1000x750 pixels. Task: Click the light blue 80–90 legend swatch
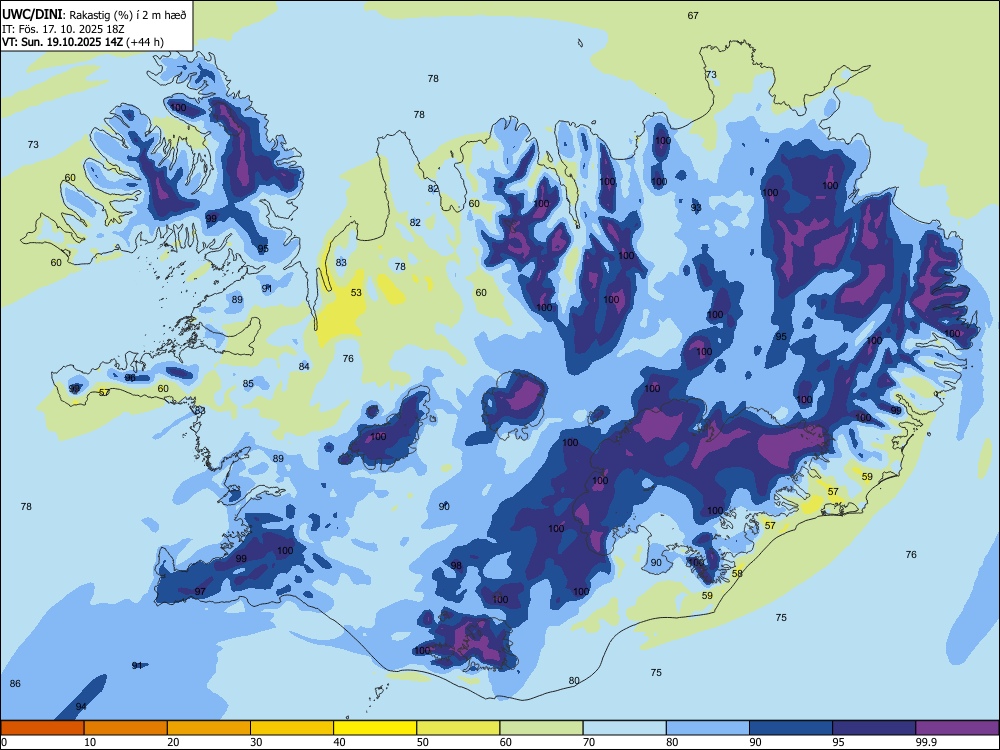click(x=708, y=728)
